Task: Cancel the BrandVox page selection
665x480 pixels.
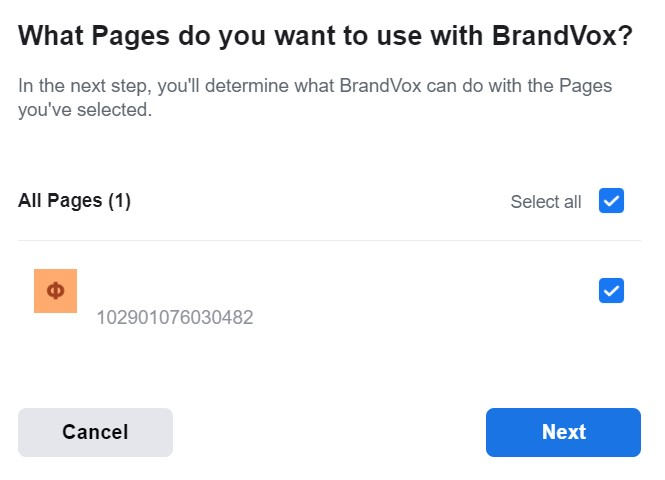Action: pos(95,432)
